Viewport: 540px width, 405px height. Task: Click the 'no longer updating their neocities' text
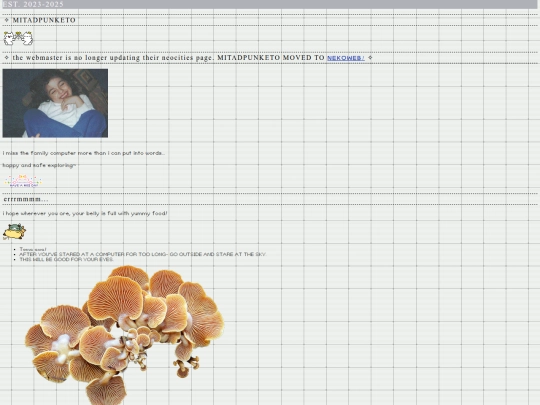pos(139,58)
